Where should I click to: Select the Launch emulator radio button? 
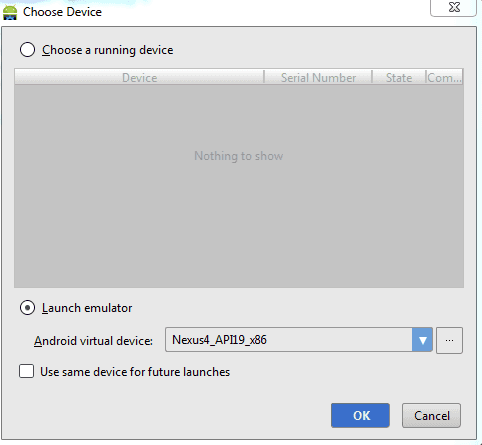click(27, 308)
